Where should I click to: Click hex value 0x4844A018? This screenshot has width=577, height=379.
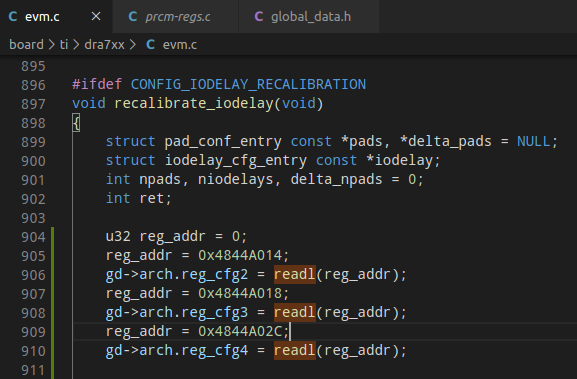240,293
